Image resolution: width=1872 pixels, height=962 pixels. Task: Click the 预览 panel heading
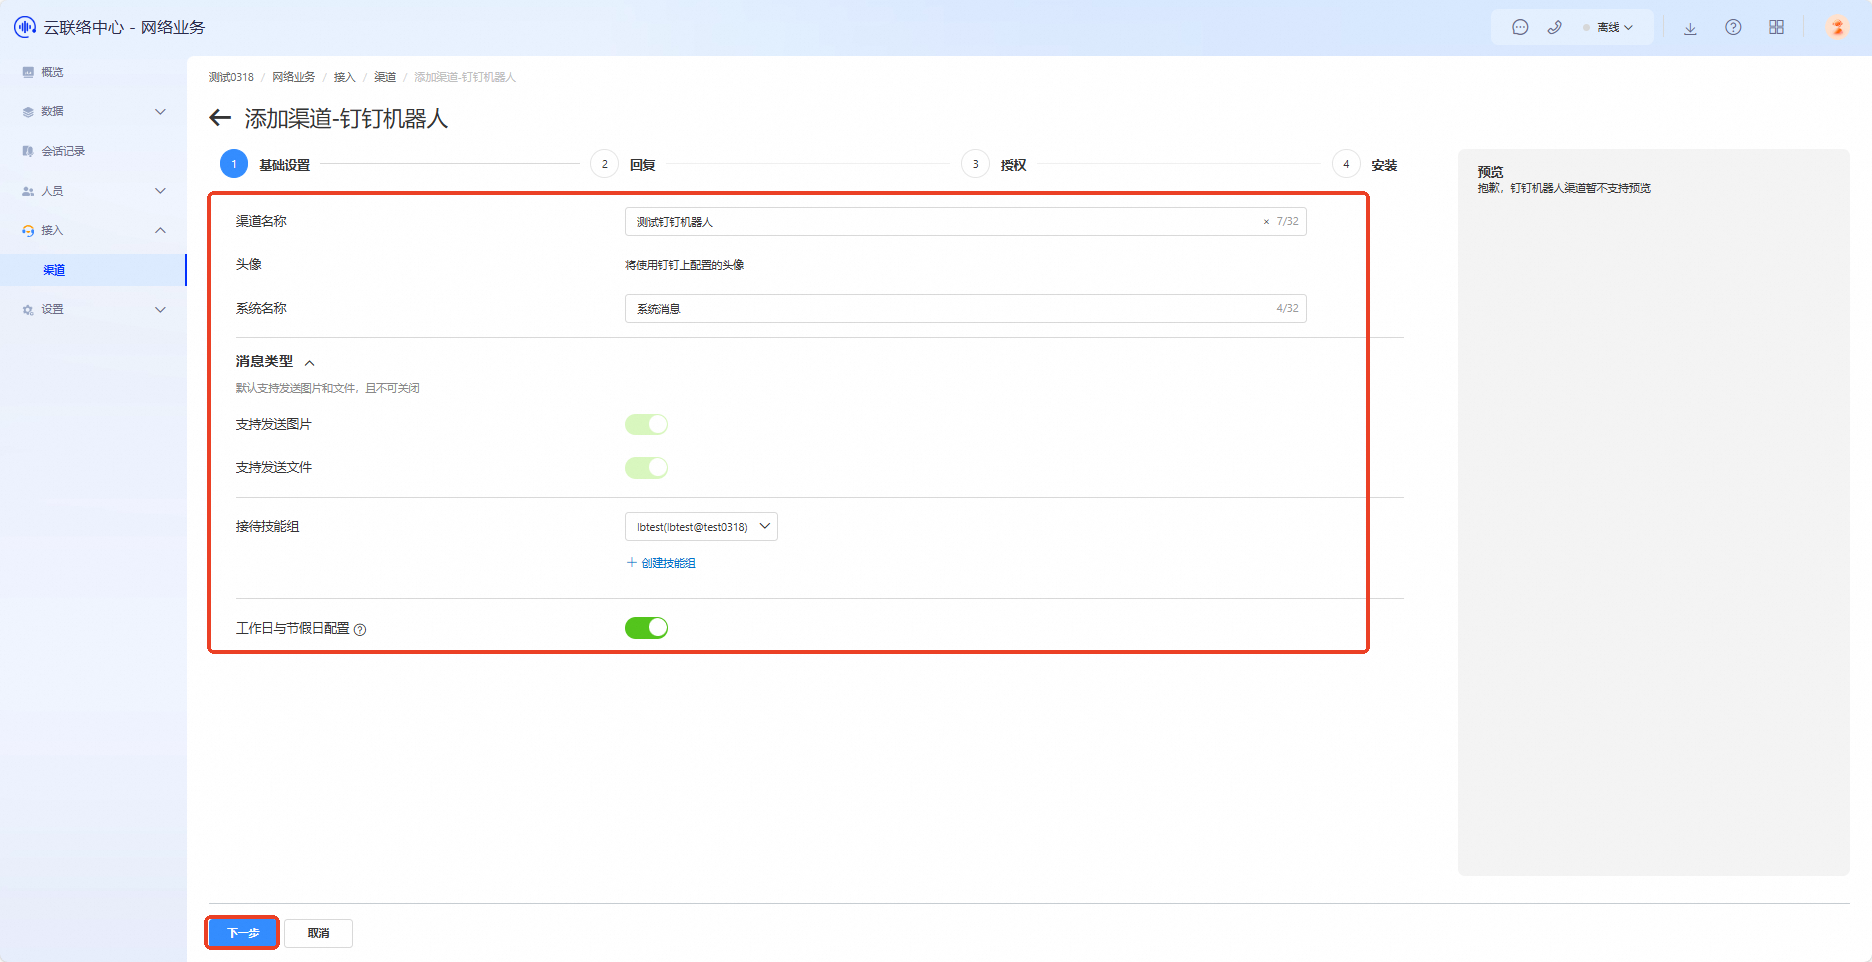click(x=1490, y=172)
